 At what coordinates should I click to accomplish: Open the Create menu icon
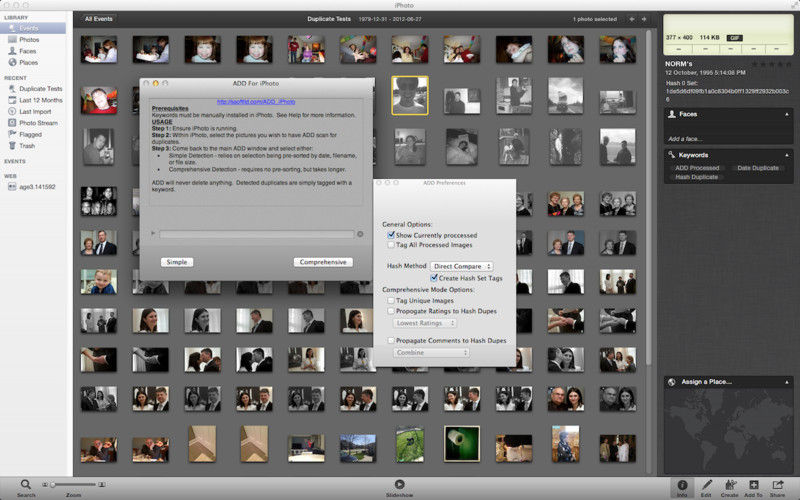pos(730,488)
